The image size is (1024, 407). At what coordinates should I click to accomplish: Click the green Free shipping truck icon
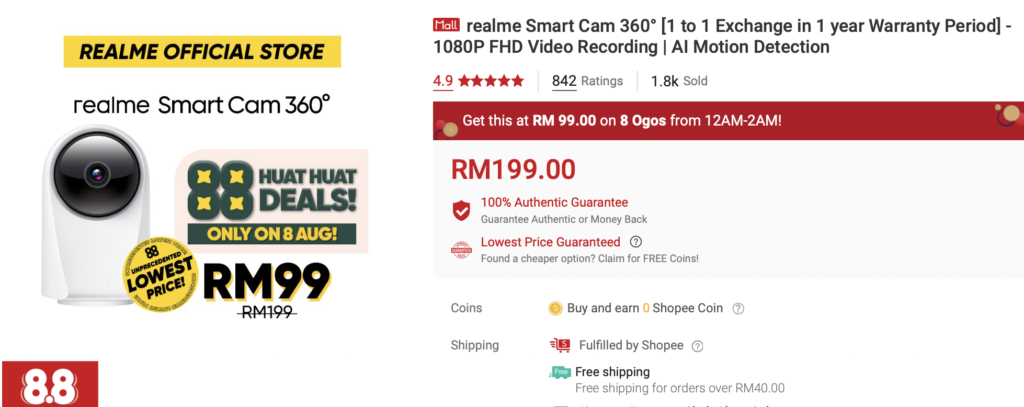coord(560,372)
